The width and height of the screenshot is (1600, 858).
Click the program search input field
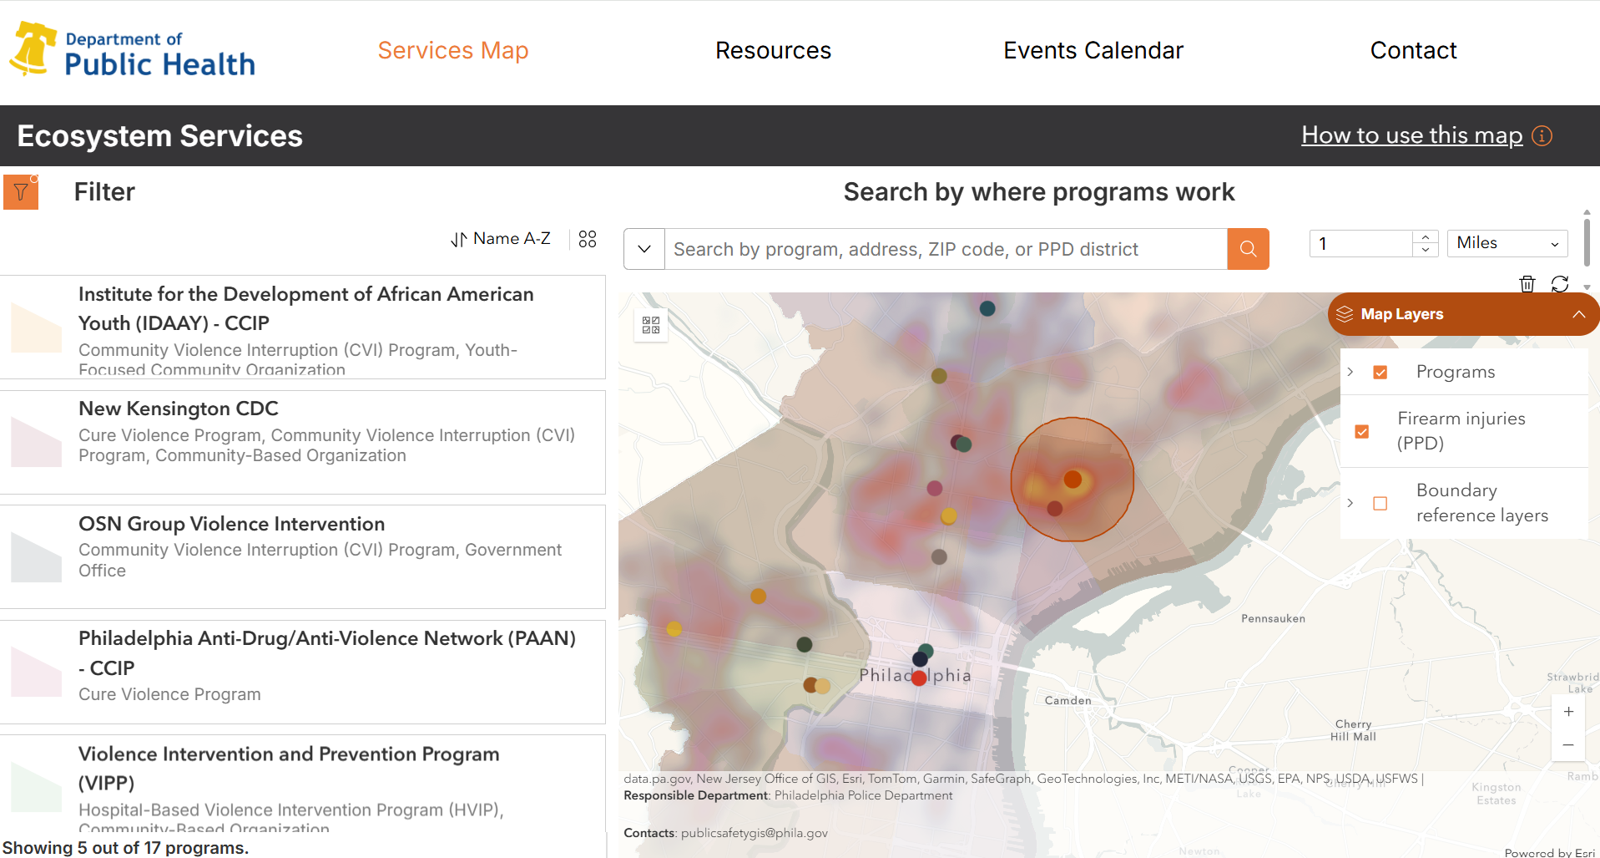945,249
